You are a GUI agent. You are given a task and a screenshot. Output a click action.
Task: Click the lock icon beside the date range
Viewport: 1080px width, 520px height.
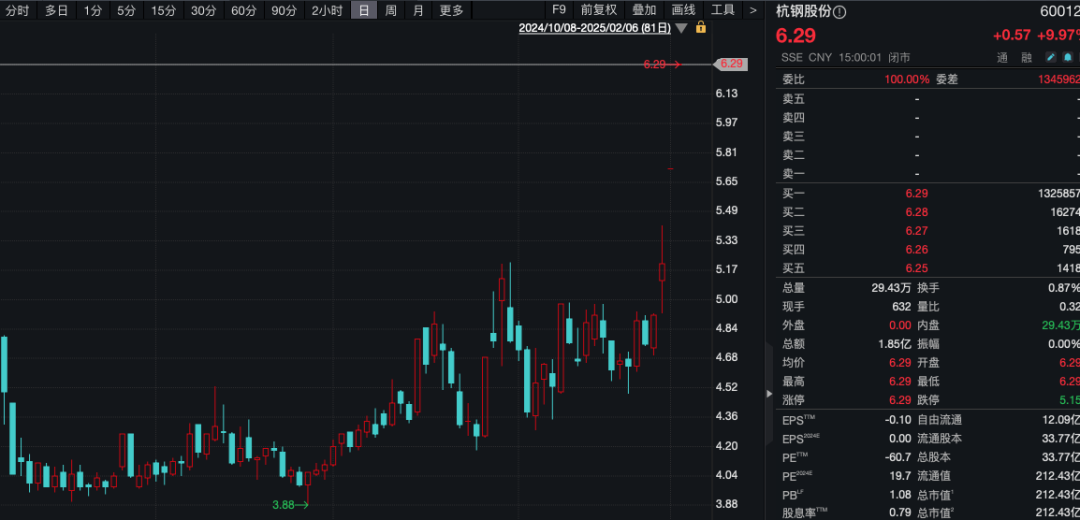pyautogui.click(x=701, y=28)
